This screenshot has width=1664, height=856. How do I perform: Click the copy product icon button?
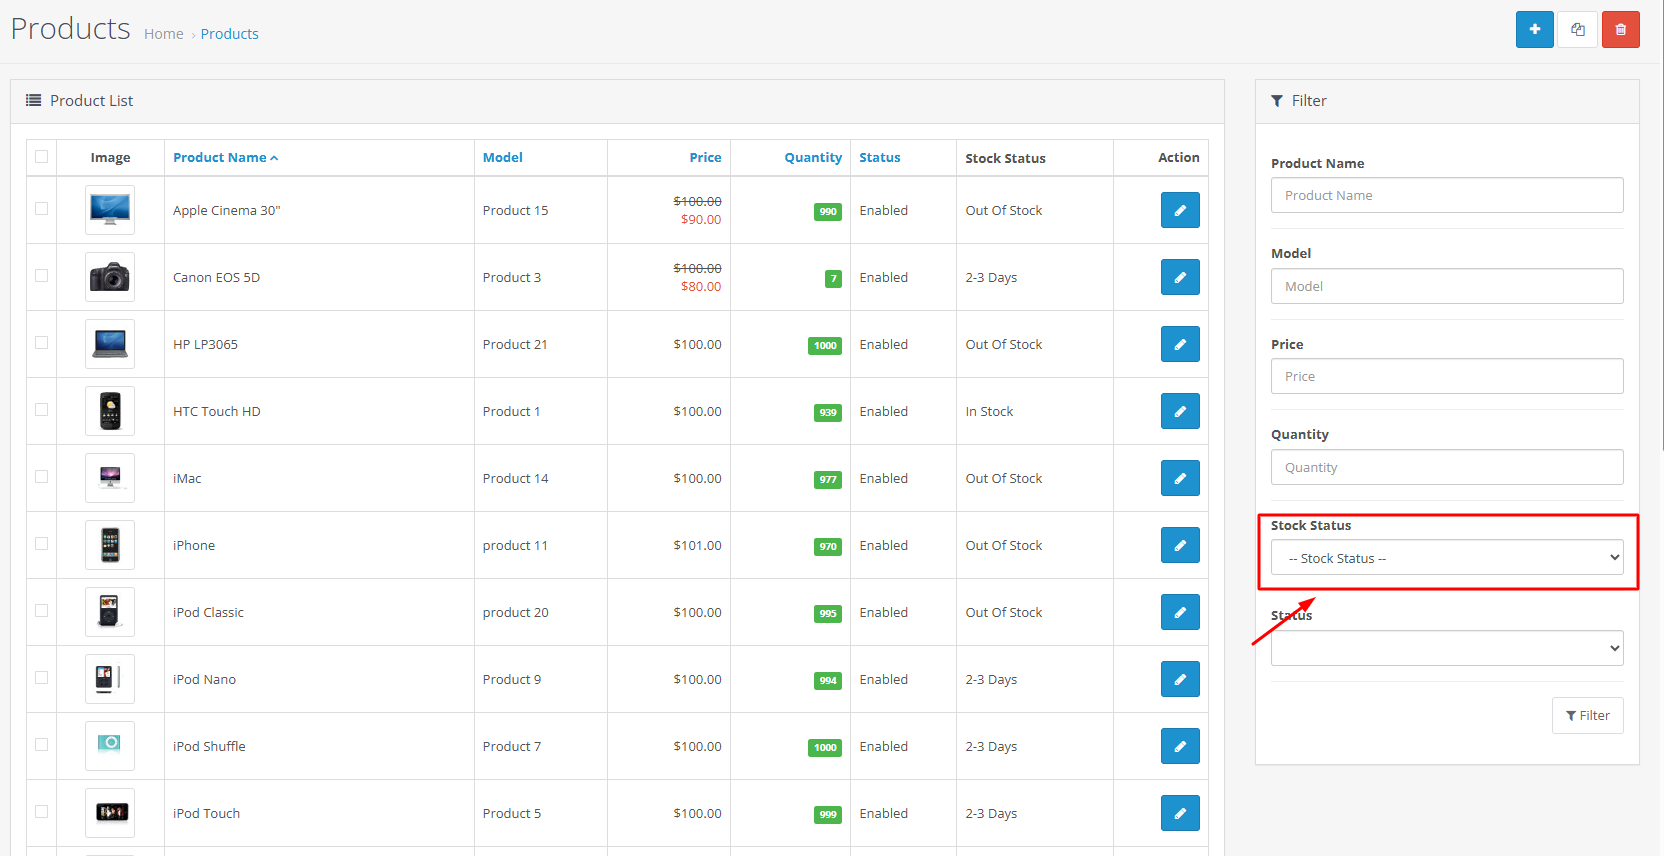point(1578,30)
